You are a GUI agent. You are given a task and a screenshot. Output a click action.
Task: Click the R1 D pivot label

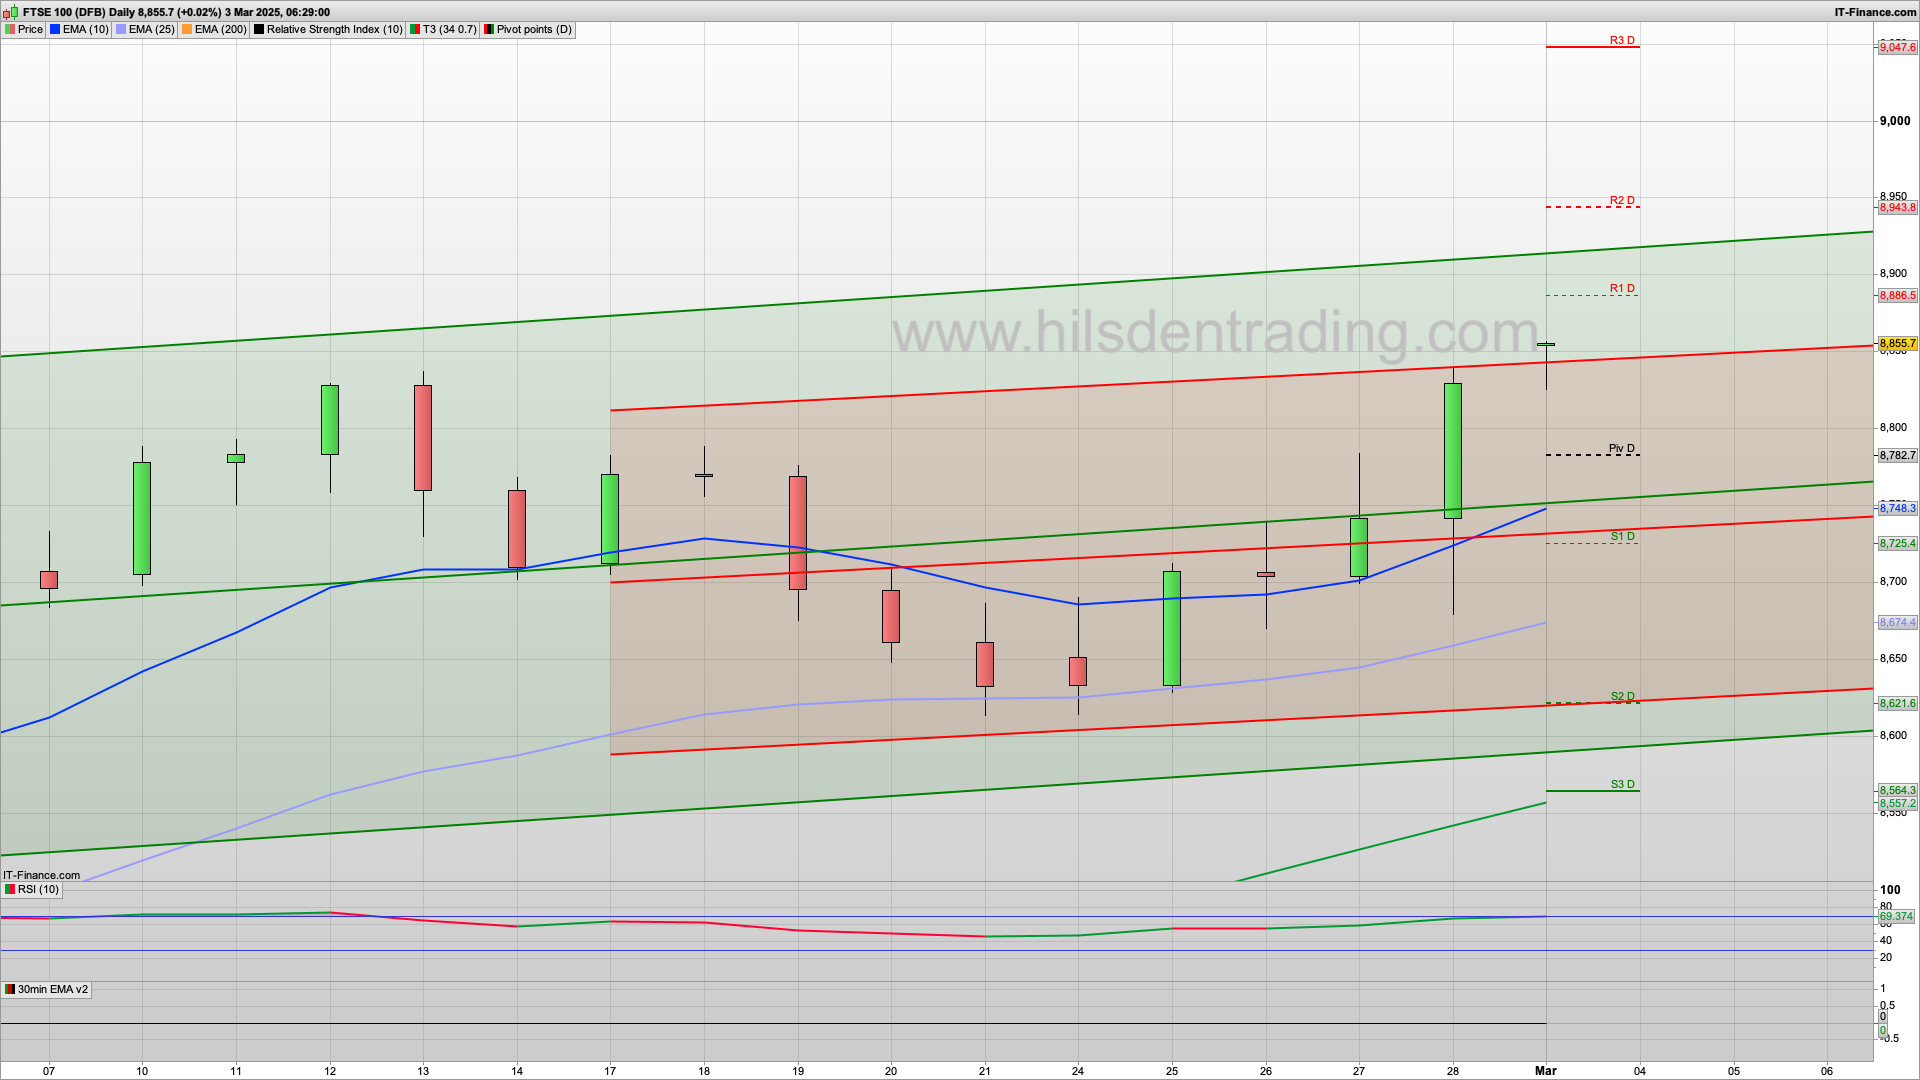pyautogui.click(x=1622, y=289)
